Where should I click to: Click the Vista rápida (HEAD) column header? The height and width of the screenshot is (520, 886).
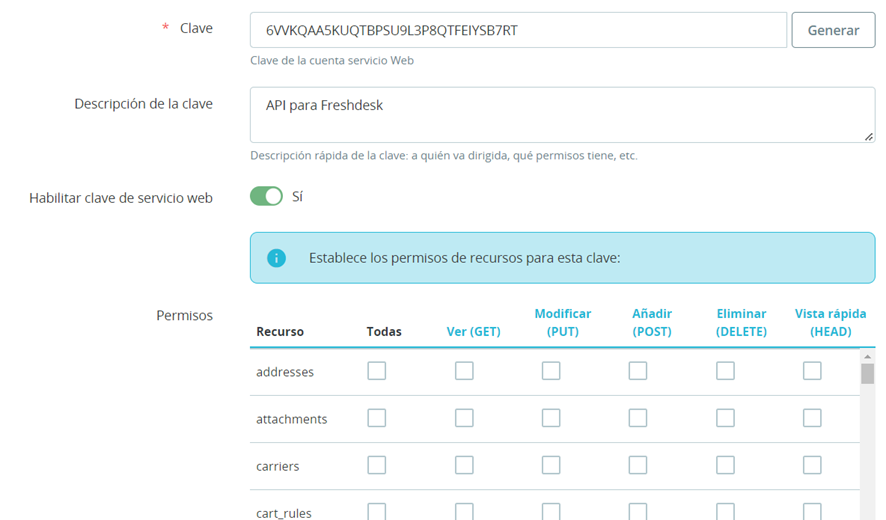point(830,322)
